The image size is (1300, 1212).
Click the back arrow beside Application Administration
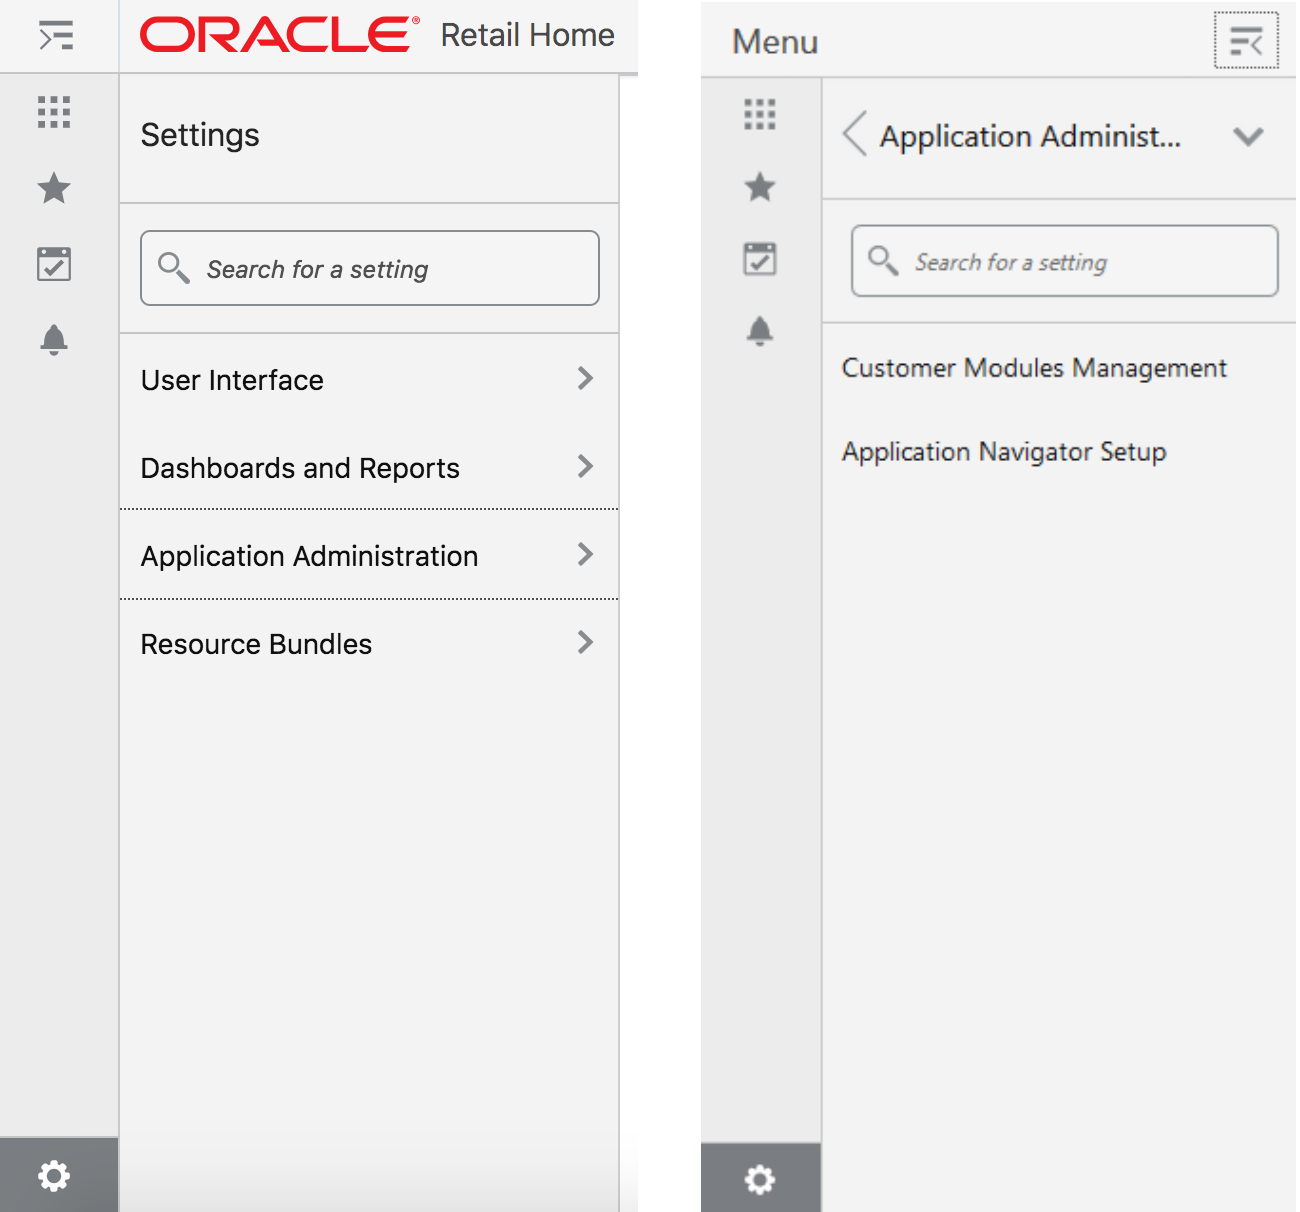(855, 136)
